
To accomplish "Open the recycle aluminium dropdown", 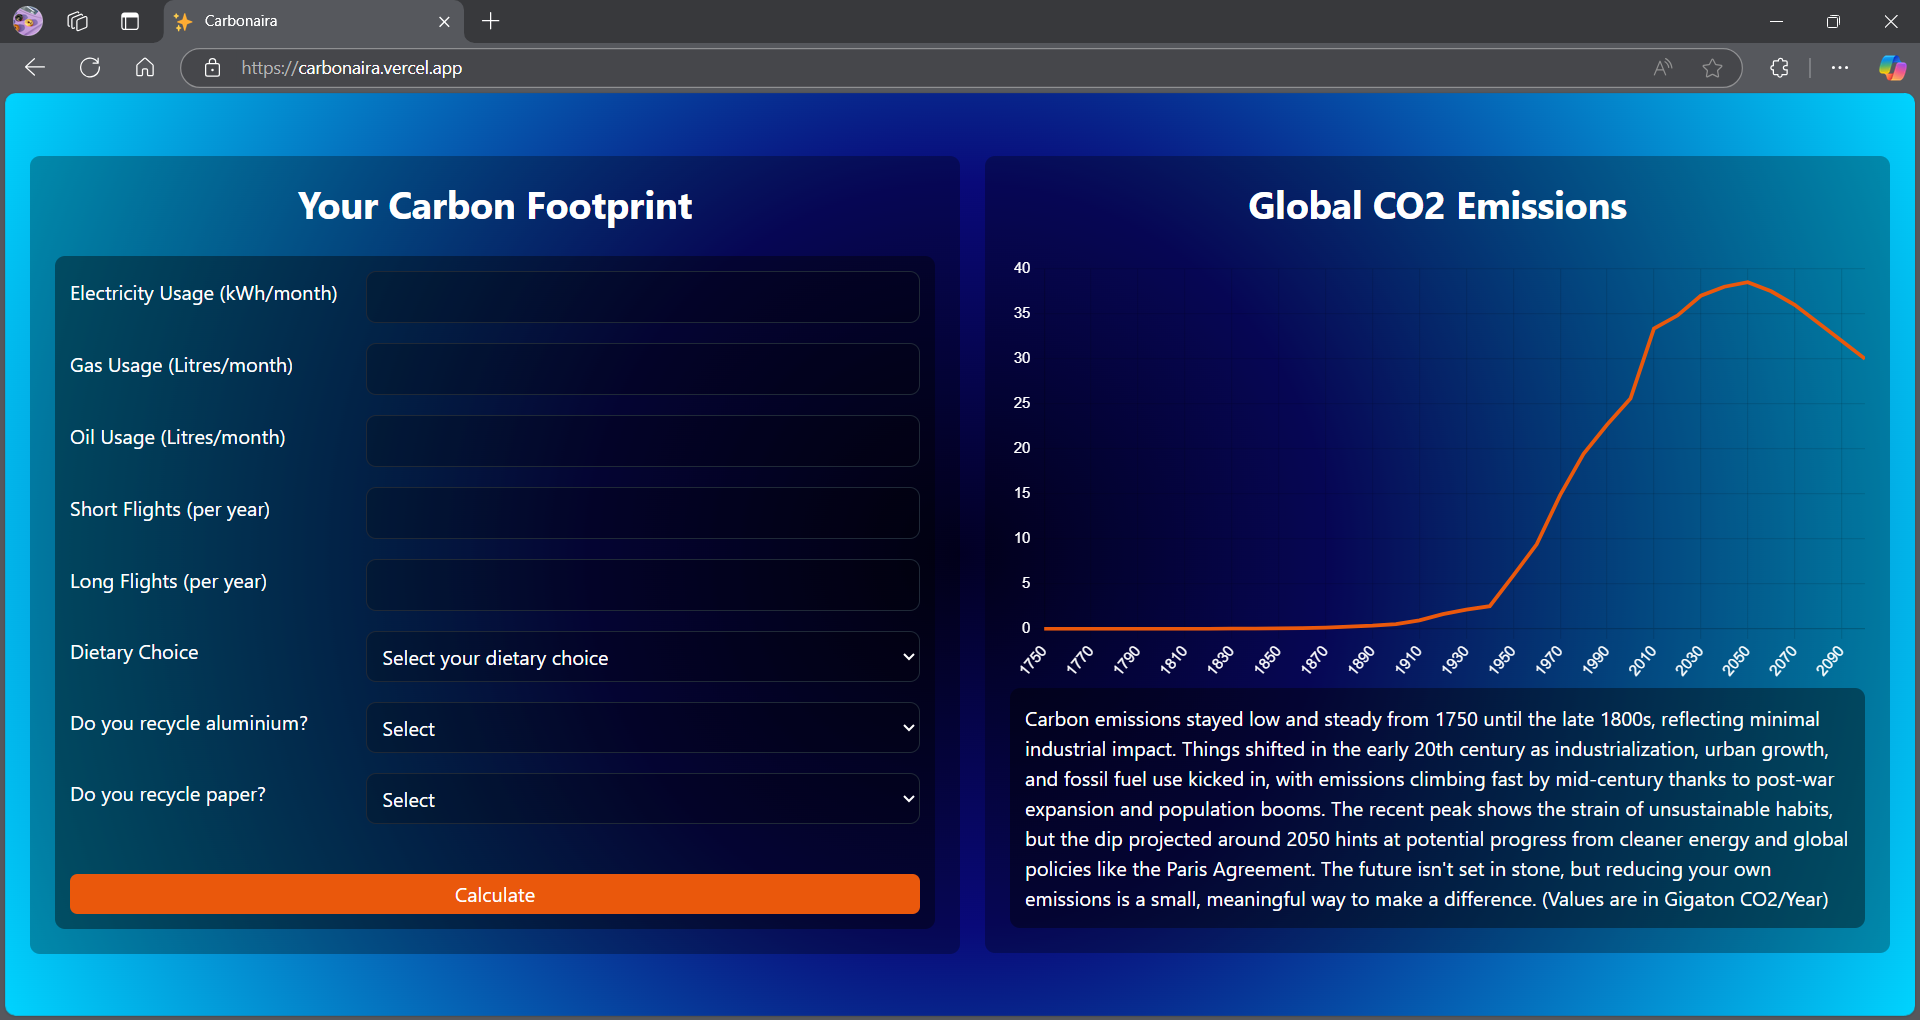I will [x=642, y=728].
